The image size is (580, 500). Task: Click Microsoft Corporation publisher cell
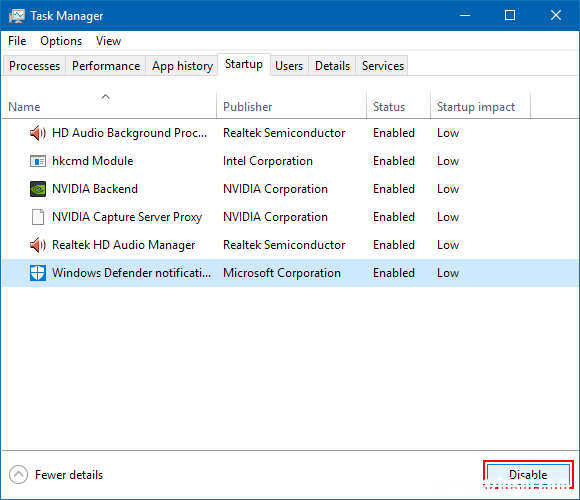click(281, 273)
